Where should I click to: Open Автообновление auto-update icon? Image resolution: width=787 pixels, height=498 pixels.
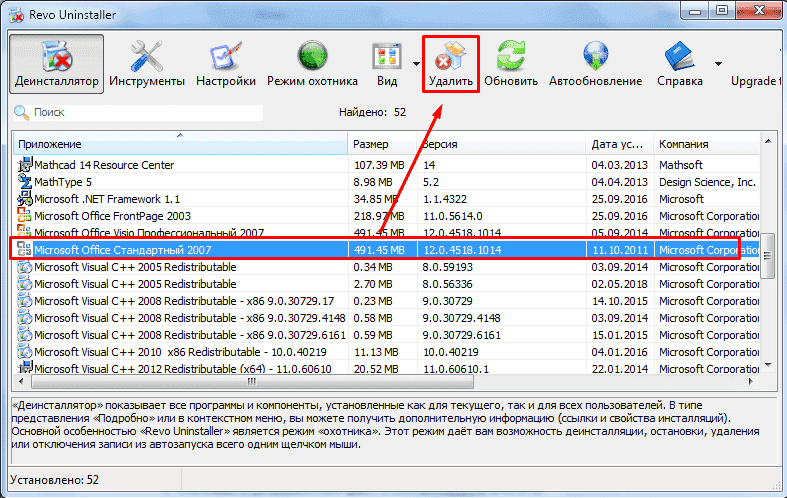596,55
